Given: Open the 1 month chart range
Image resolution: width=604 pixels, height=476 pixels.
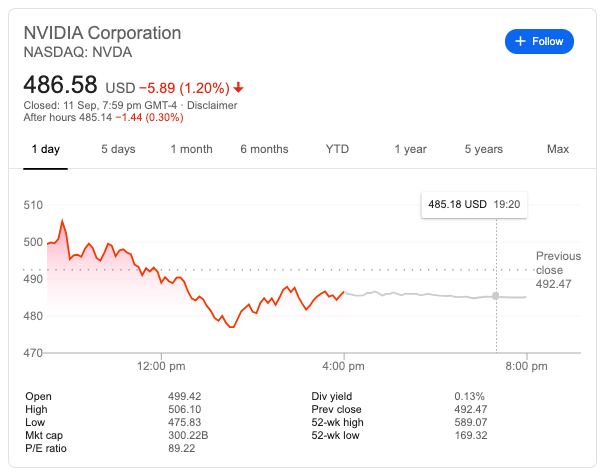Looking at the screenshot, I should [x=191, y=149].
